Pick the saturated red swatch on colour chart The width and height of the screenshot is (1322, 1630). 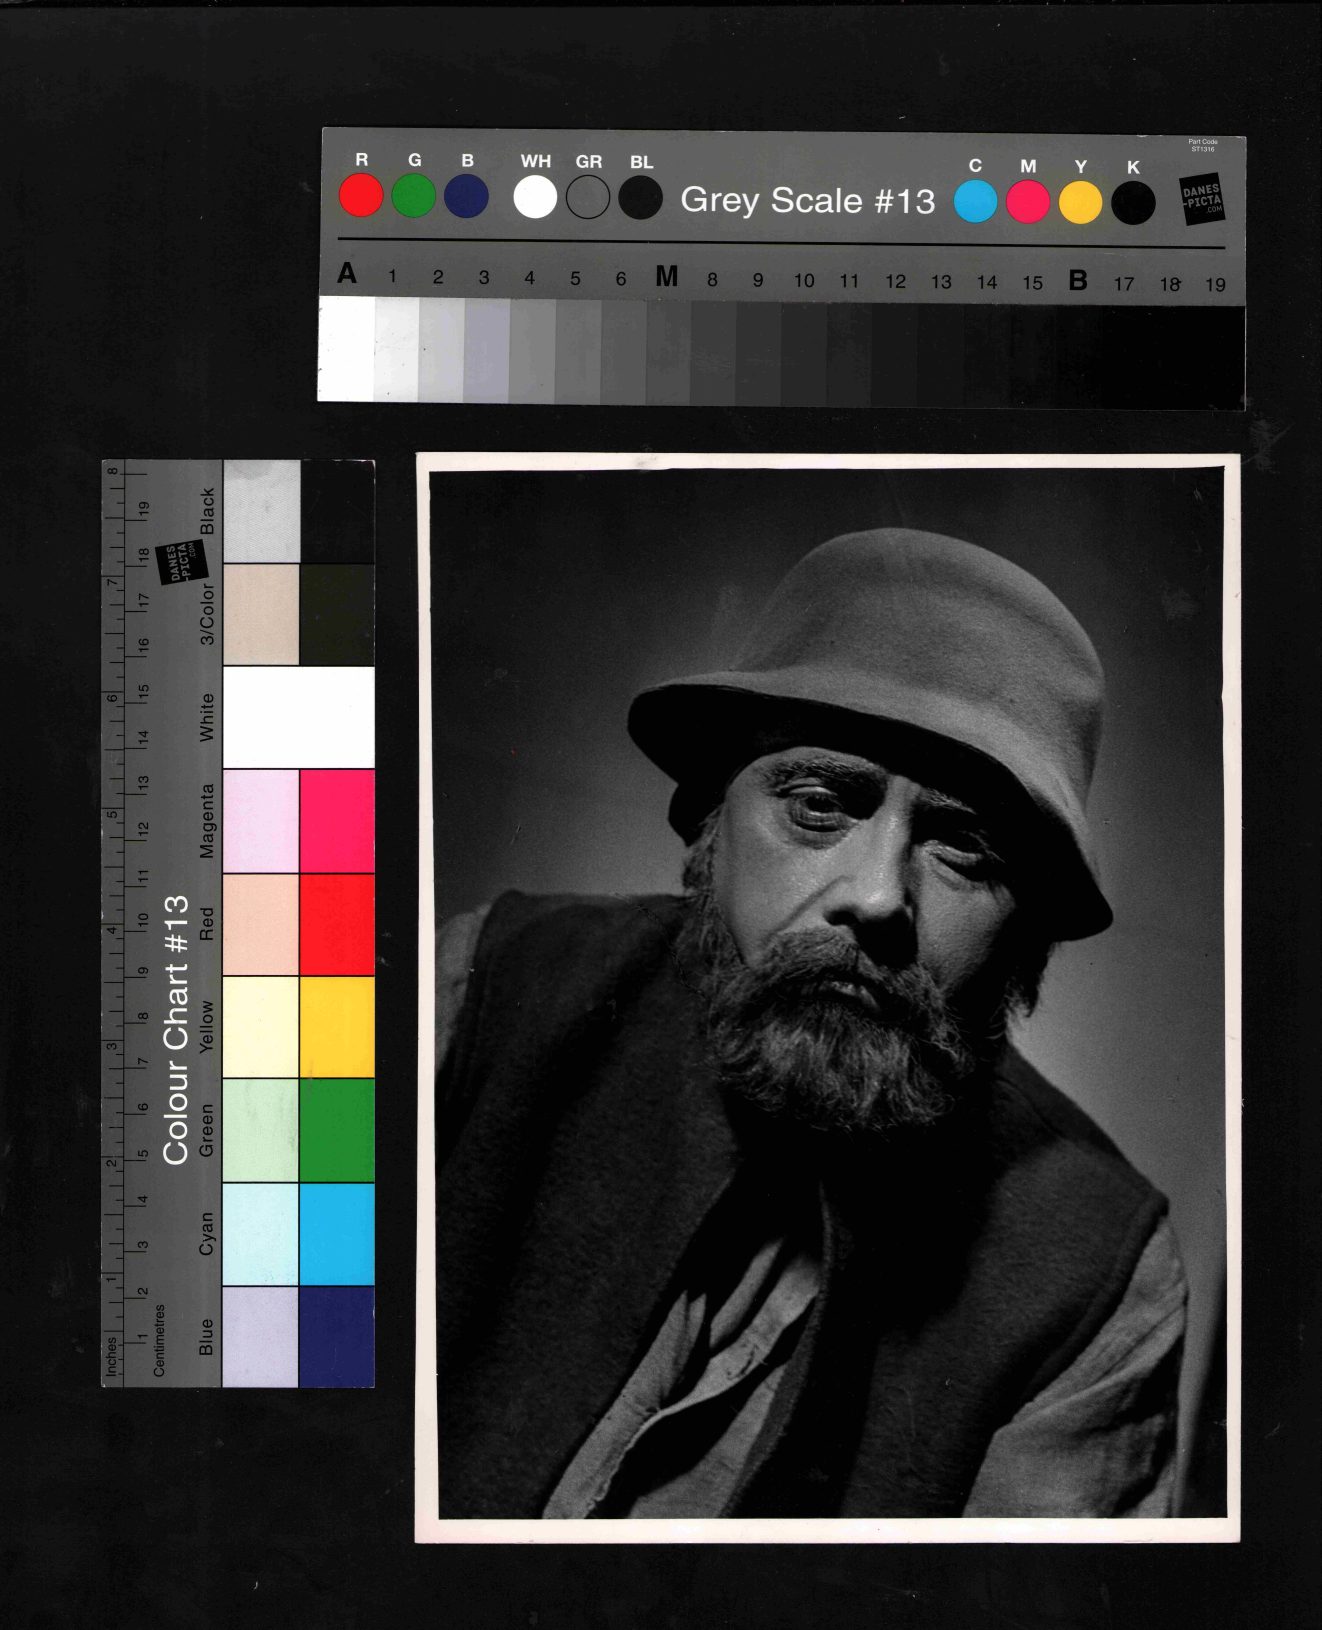pyautogui.click(x=337, y=924)
